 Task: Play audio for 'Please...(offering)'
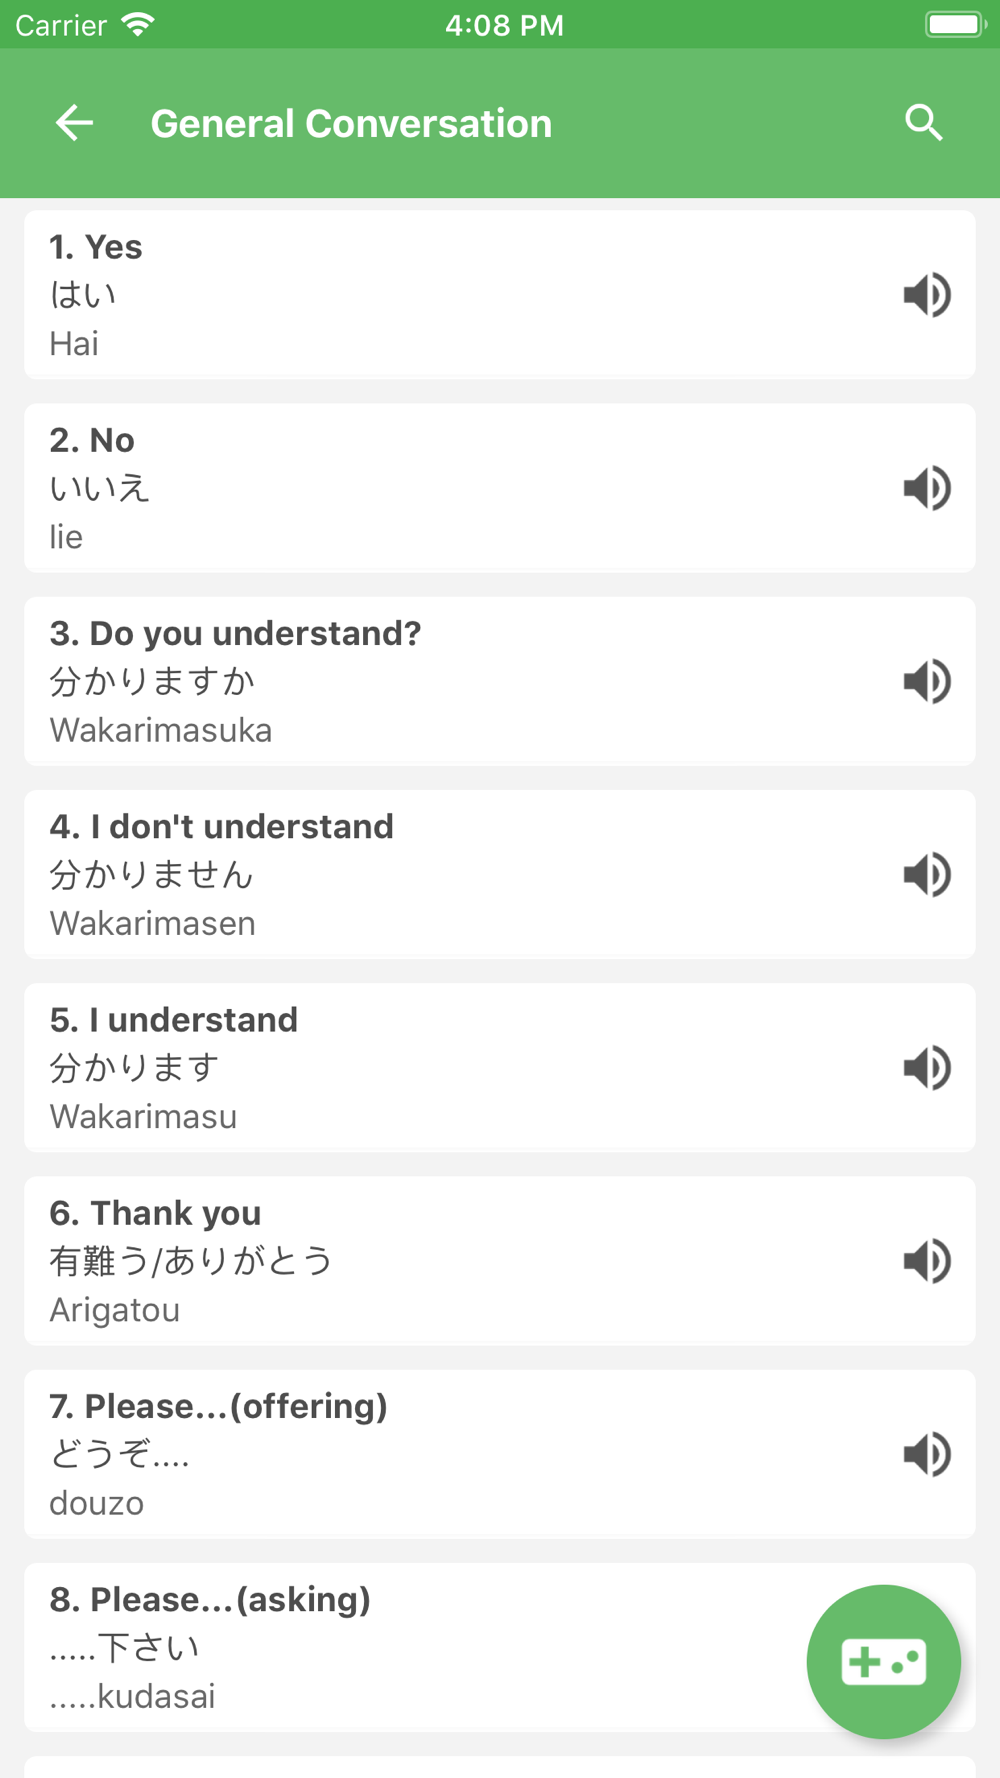tap(926, 1454)
